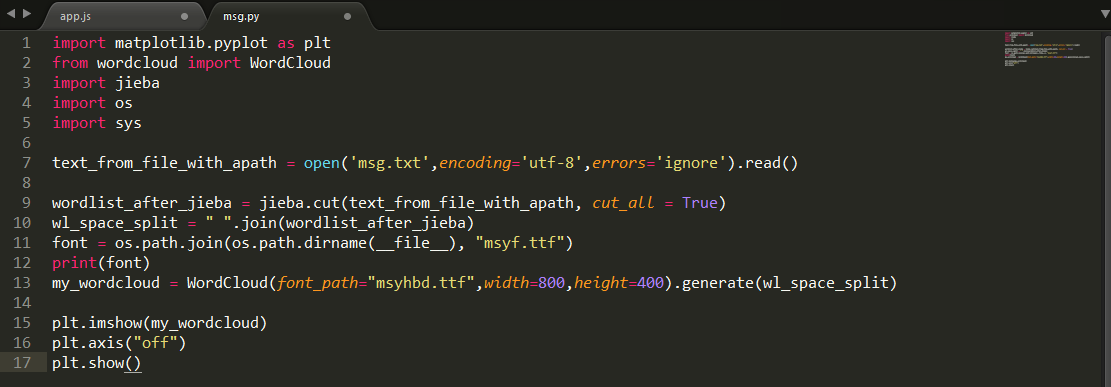Image resolution: width=1111 pixels, height=387 pixels.
Task: Click '__file__' on line 11
Action: pyautogui.click(x=416, y=244)
